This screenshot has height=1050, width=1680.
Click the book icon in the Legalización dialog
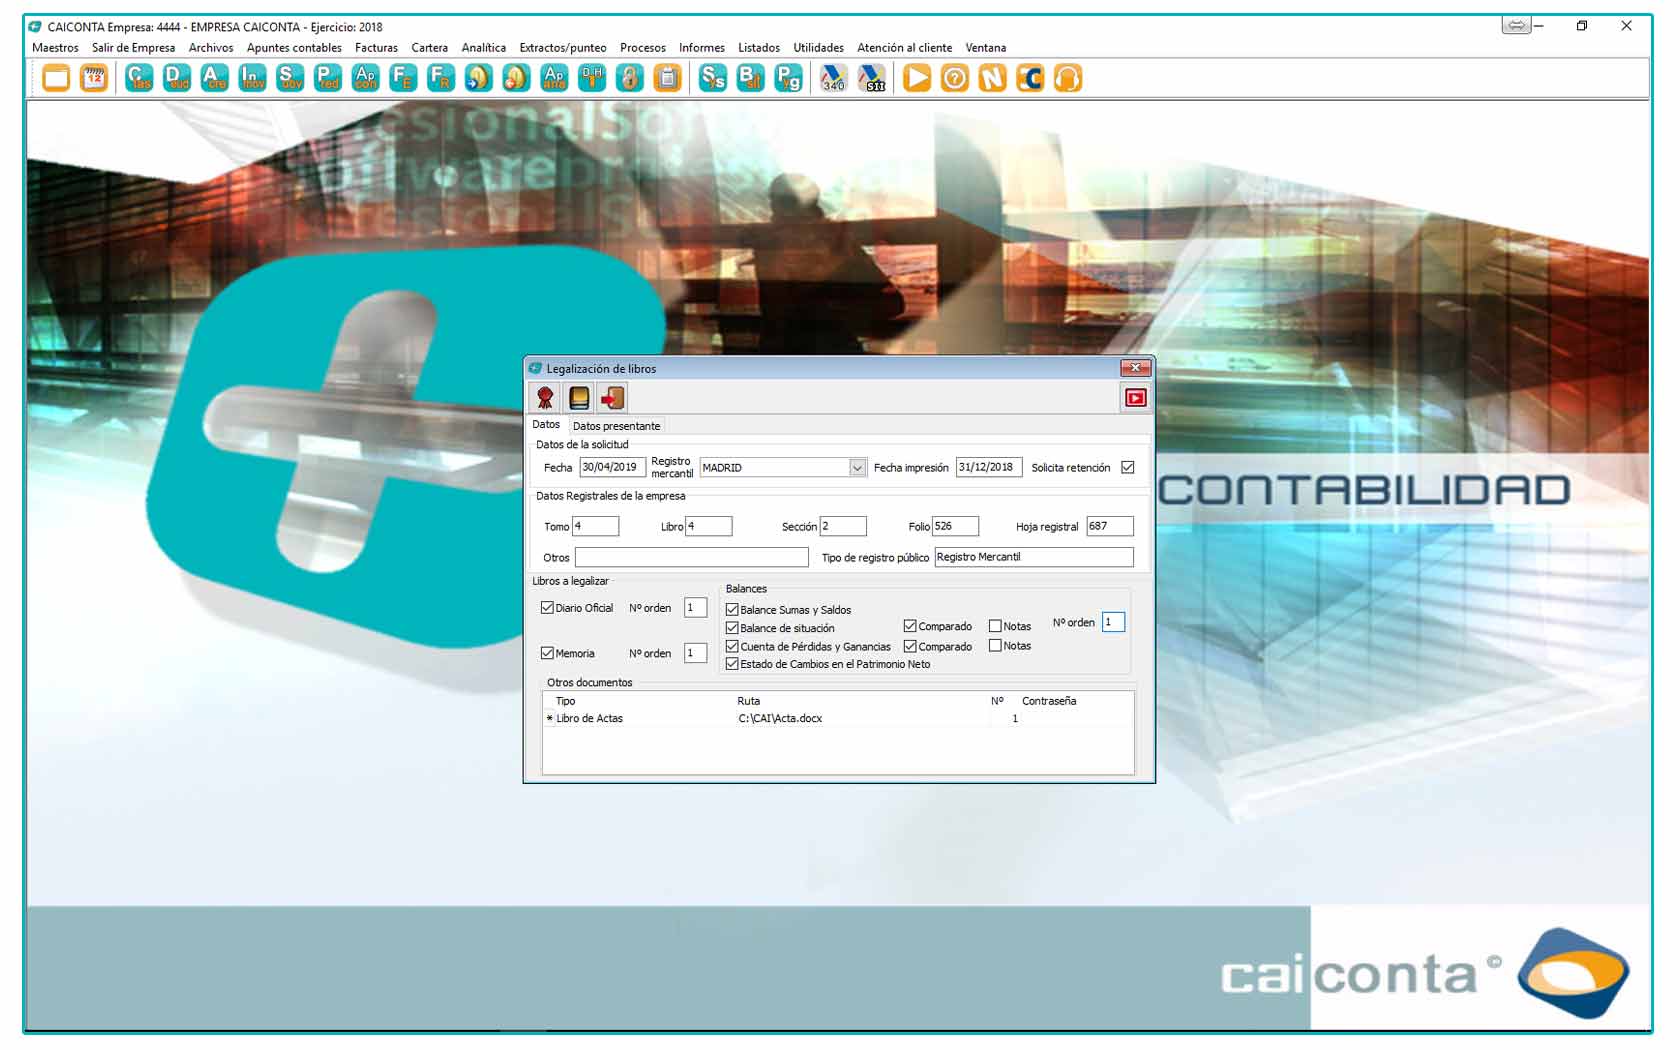coord(579,398)
